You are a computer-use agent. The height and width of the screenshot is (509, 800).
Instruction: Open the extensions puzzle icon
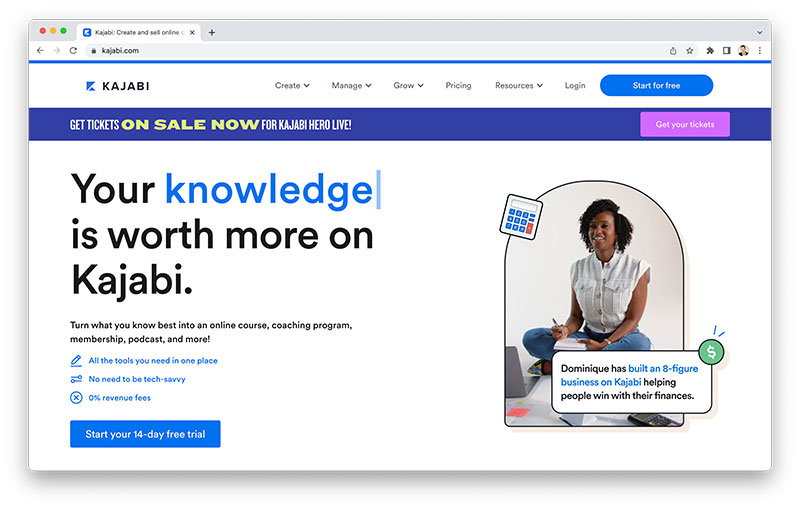[710, 50]
